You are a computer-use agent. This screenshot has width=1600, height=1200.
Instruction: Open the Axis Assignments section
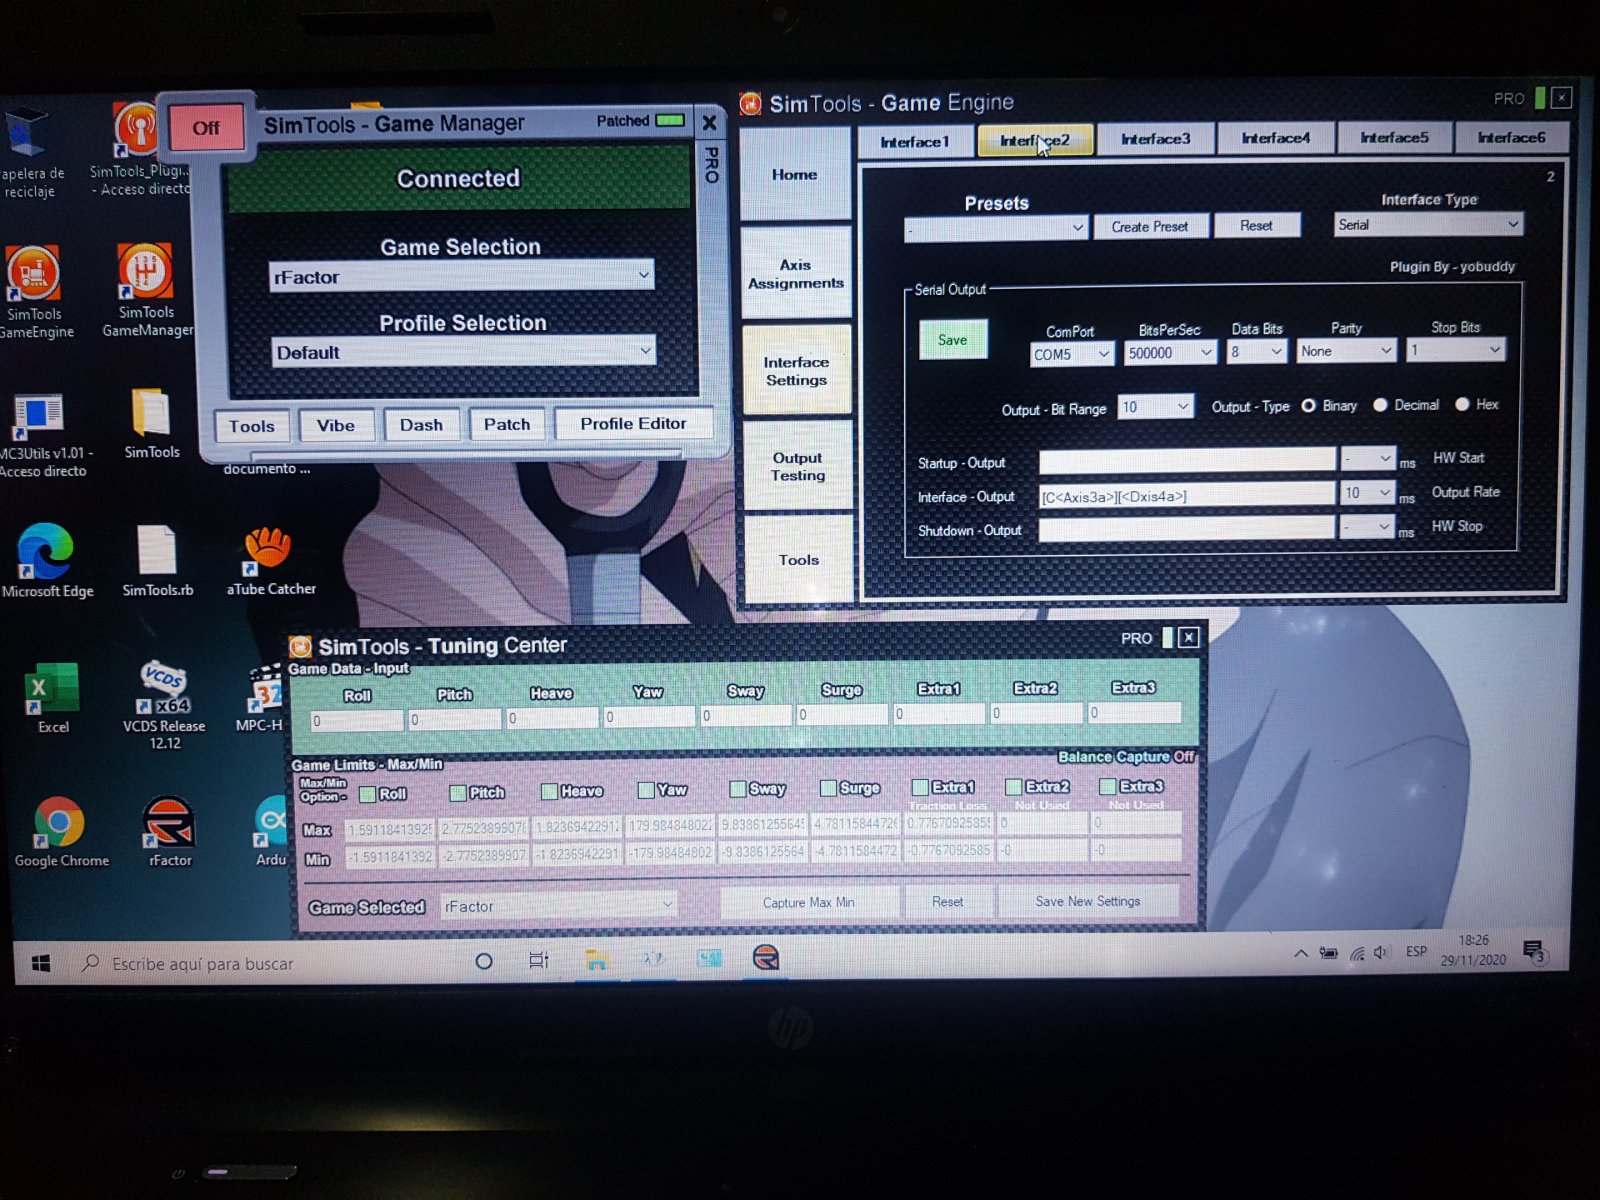tap(796, 273)
